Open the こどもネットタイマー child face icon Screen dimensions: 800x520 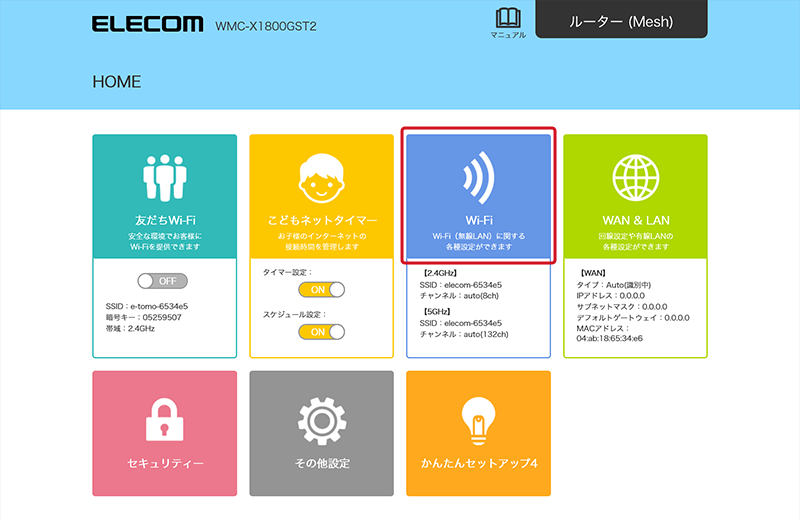(321, 178)
